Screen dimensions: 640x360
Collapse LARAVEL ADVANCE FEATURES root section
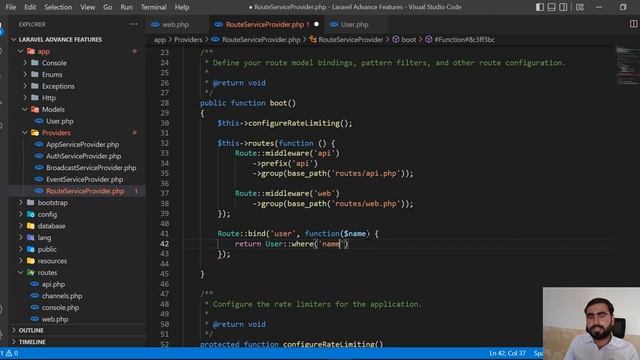pos(13,40)
